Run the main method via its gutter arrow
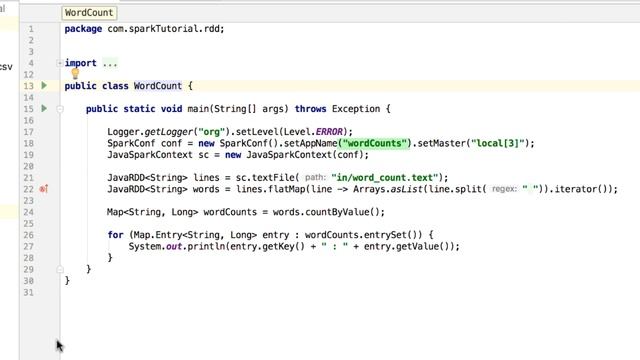Image resolution: width=640 pixels, height=360 pixels. pyautogui.click(x=44, y=109)
